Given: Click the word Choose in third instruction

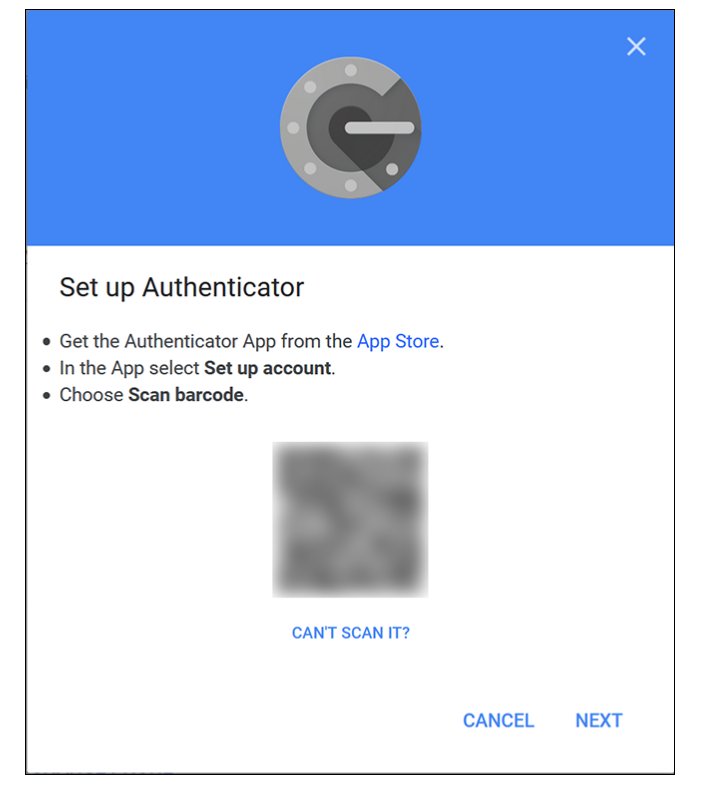Looking at the screenshot, I should [91, 395].
